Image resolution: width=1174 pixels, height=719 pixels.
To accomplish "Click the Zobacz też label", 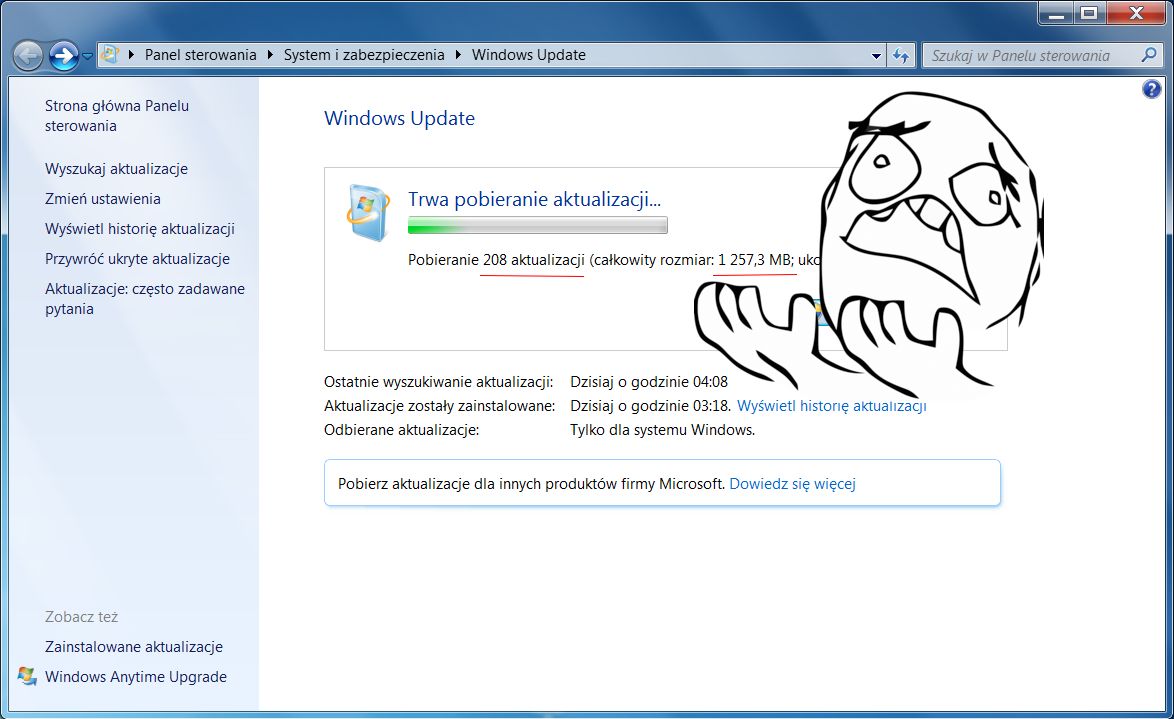I will pos(82,616).
